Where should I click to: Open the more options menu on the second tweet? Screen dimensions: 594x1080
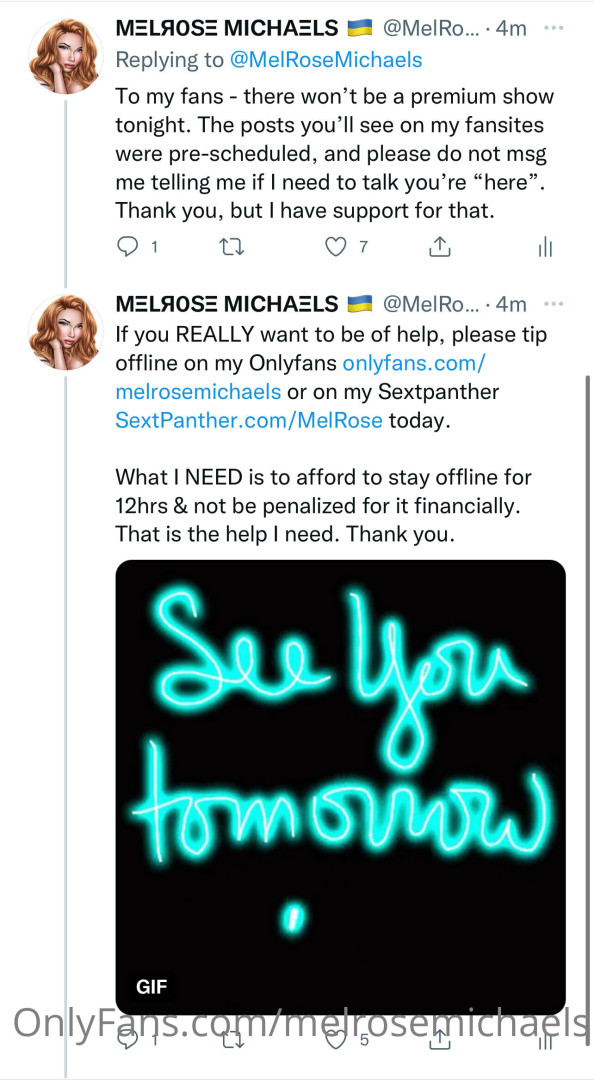pos(554,303)
